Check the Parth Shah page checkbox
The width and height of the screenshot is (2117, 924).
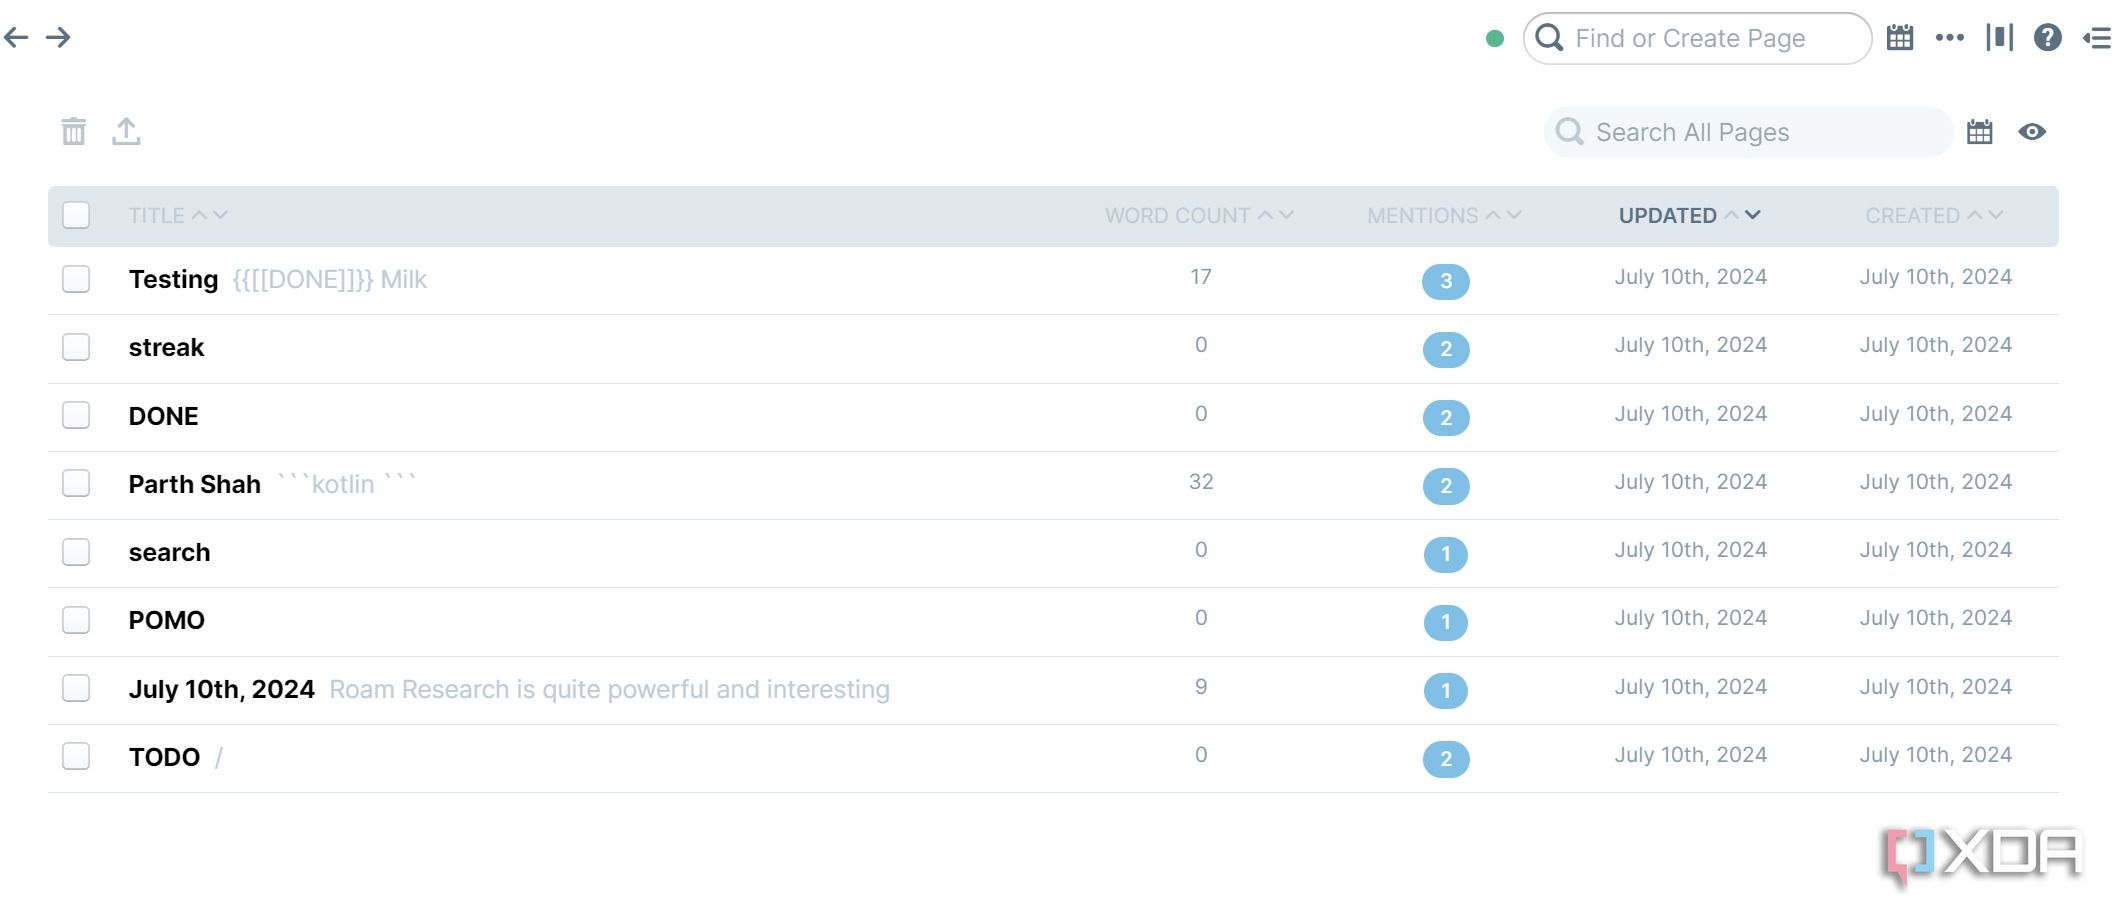click(x=76, y=483)
